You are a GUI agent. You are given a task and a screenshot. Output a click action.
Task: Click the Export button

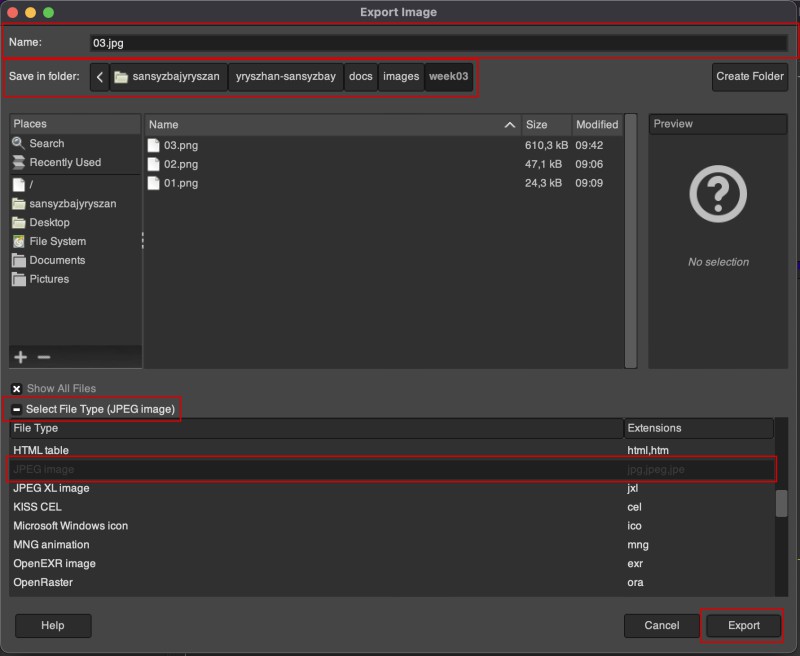(x=743, y=626)
